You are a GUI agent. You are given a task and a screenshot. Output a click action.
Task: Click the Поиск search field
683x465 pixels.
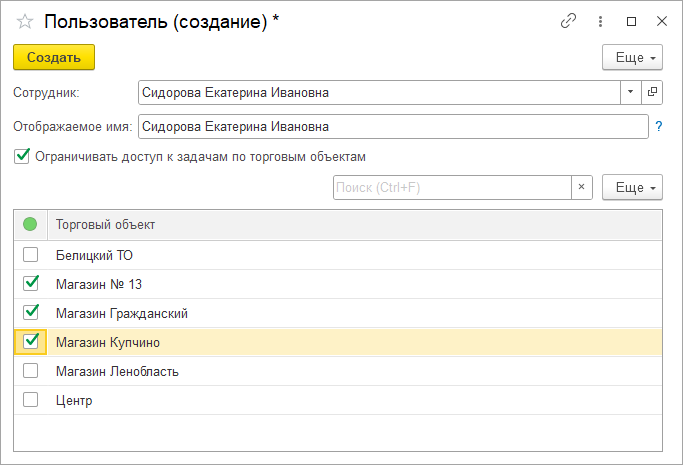click(x=452, y=188)
